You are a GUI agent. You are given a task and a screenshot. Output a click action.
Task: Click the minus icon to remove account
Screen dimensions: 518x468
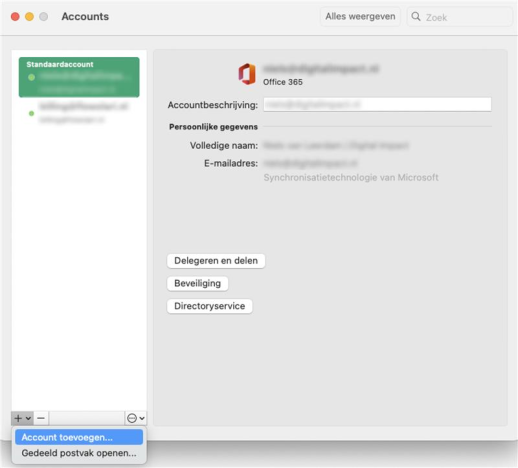41,418
